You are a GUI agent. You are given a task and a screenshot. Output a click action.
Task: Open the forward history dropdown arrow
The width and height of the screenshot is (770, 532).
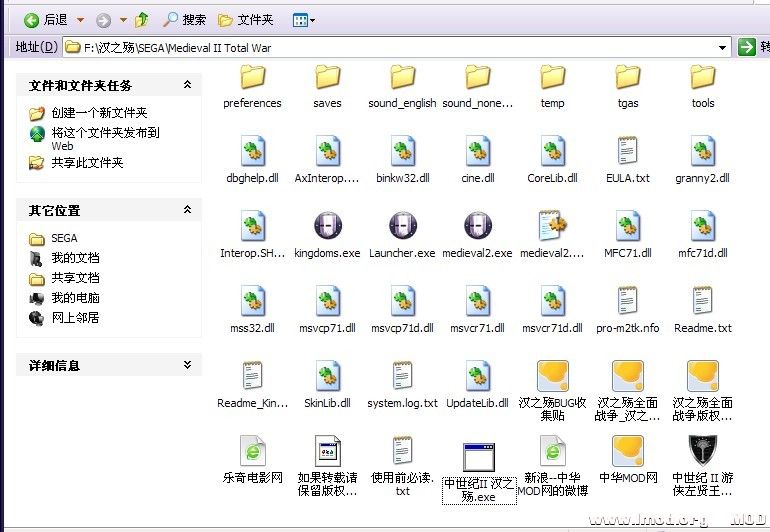(x=123, y=20)
